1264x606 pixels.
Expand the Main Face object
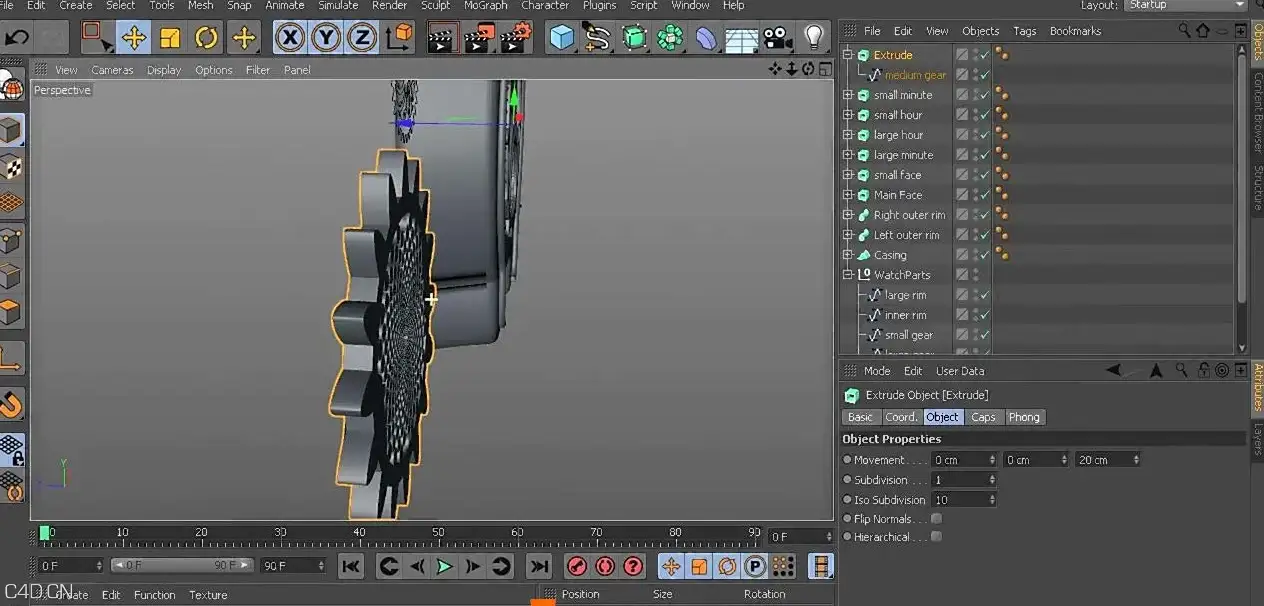point(848,195)
